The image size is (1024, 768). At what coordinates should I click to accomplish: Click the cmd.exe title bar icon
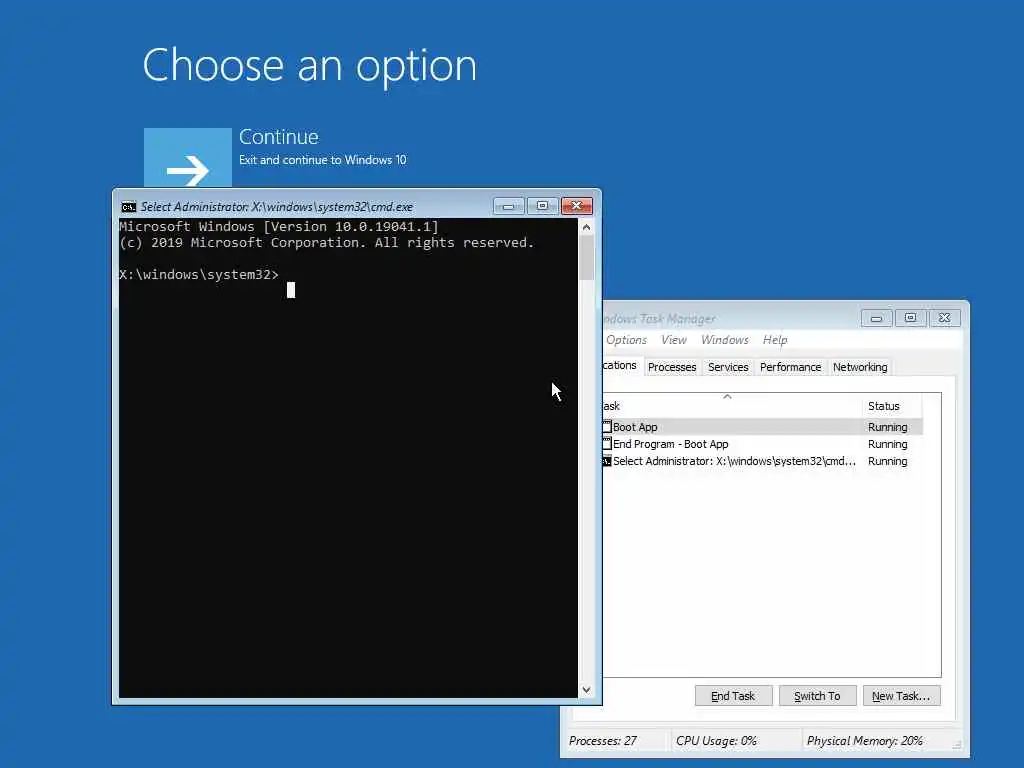[129, 207]
